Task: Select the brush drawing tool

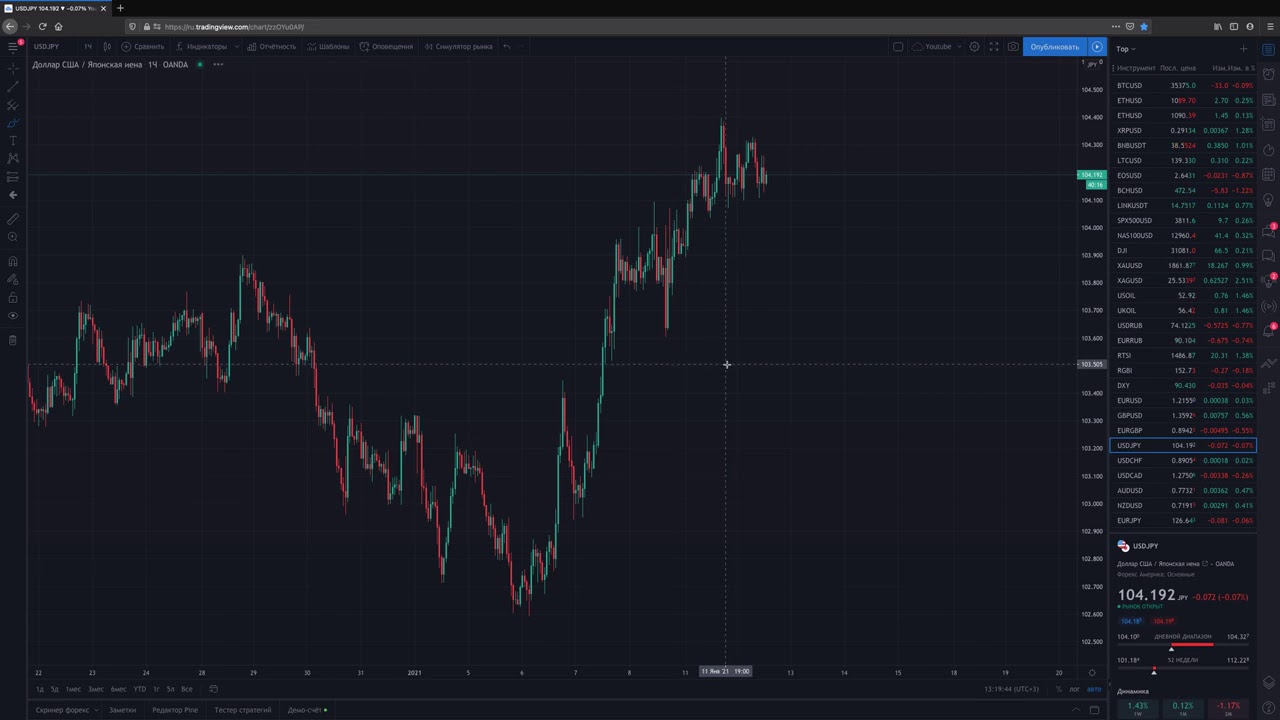Action: click(13, 123)
